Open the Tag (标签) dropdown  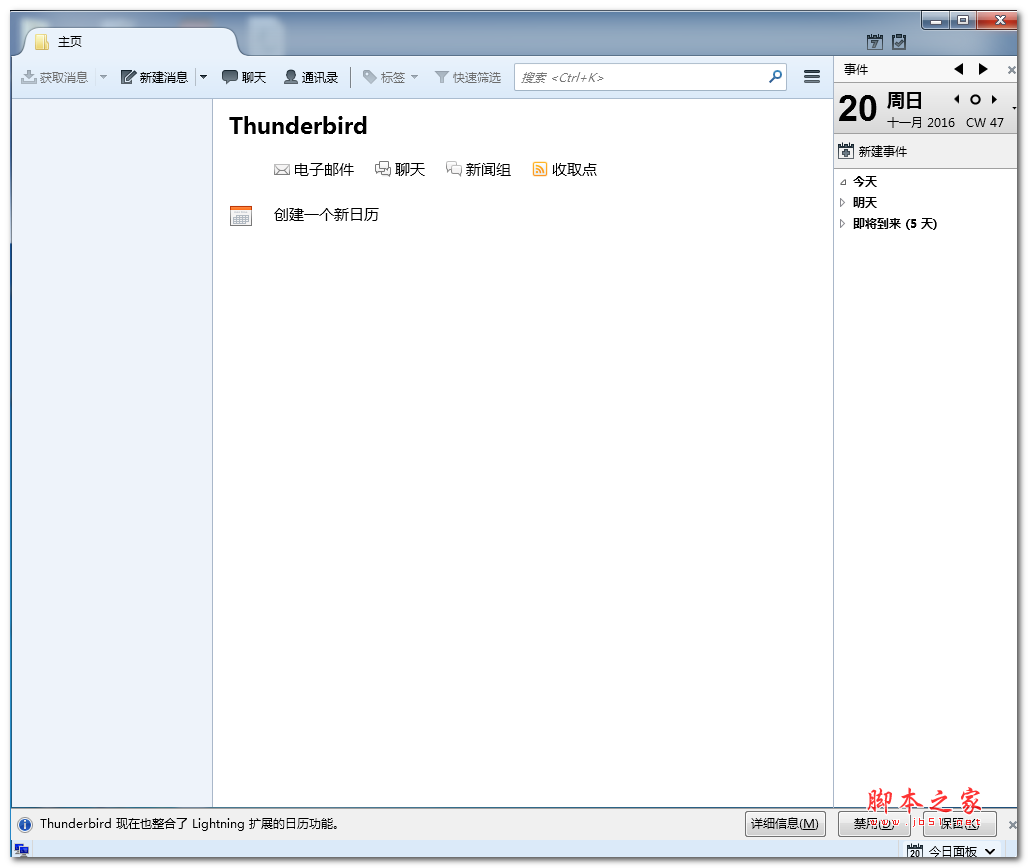tap(391, 77)
